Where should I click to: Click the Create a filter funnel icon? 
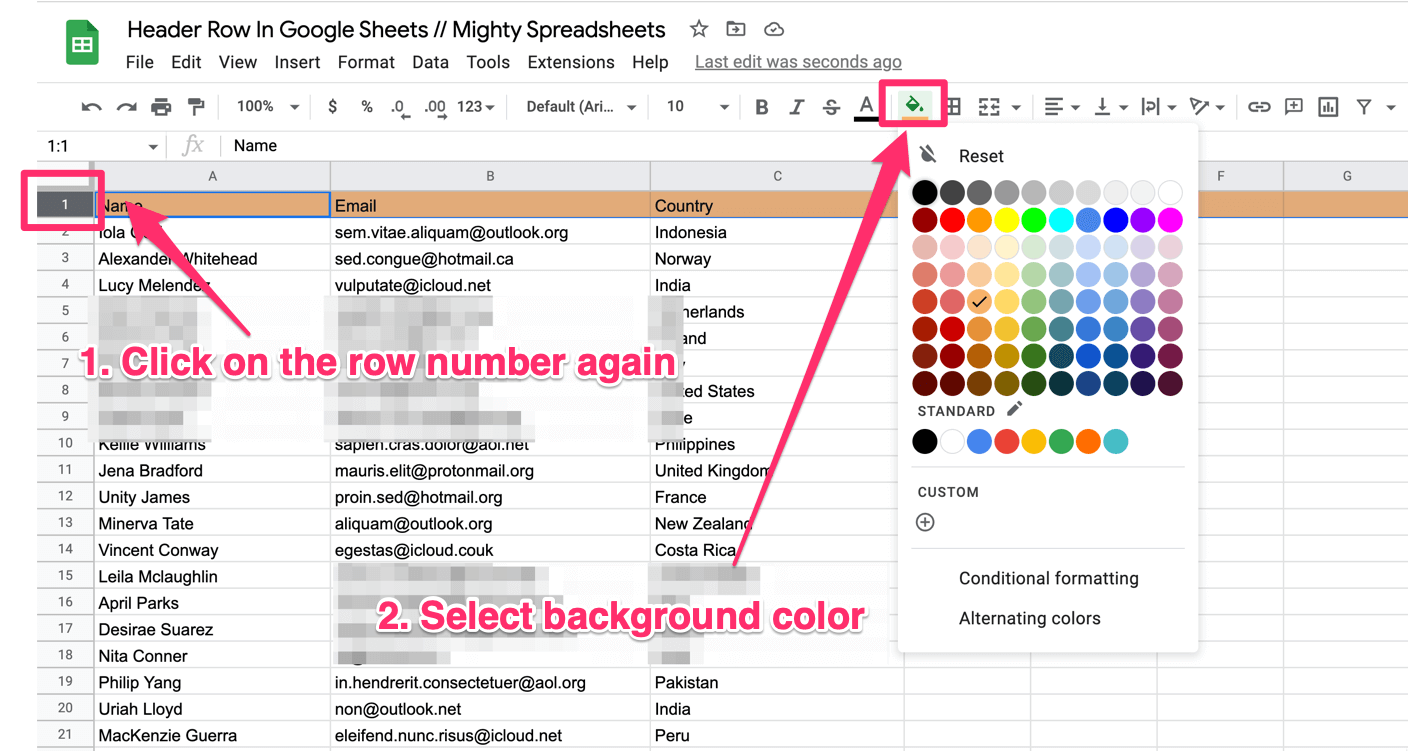point(1363,107)
